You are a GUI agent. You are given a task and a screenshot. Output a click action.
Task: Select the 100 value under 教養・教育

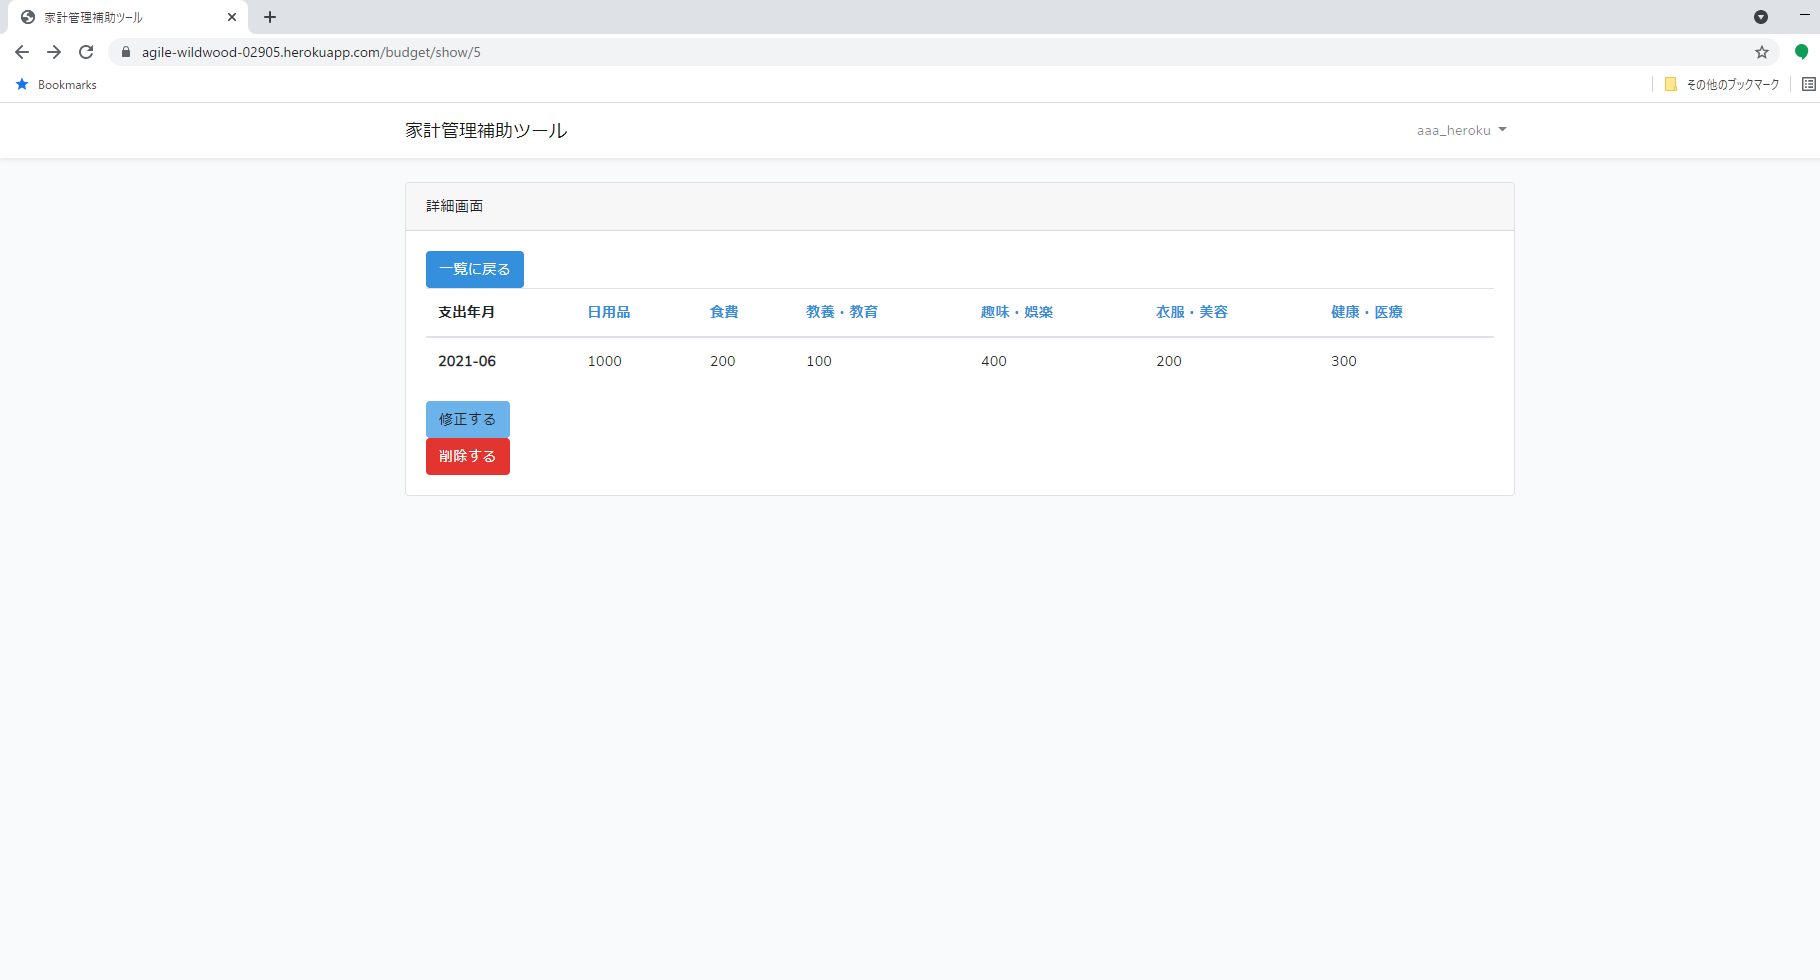pyautogui.click(x=819, y=361)
